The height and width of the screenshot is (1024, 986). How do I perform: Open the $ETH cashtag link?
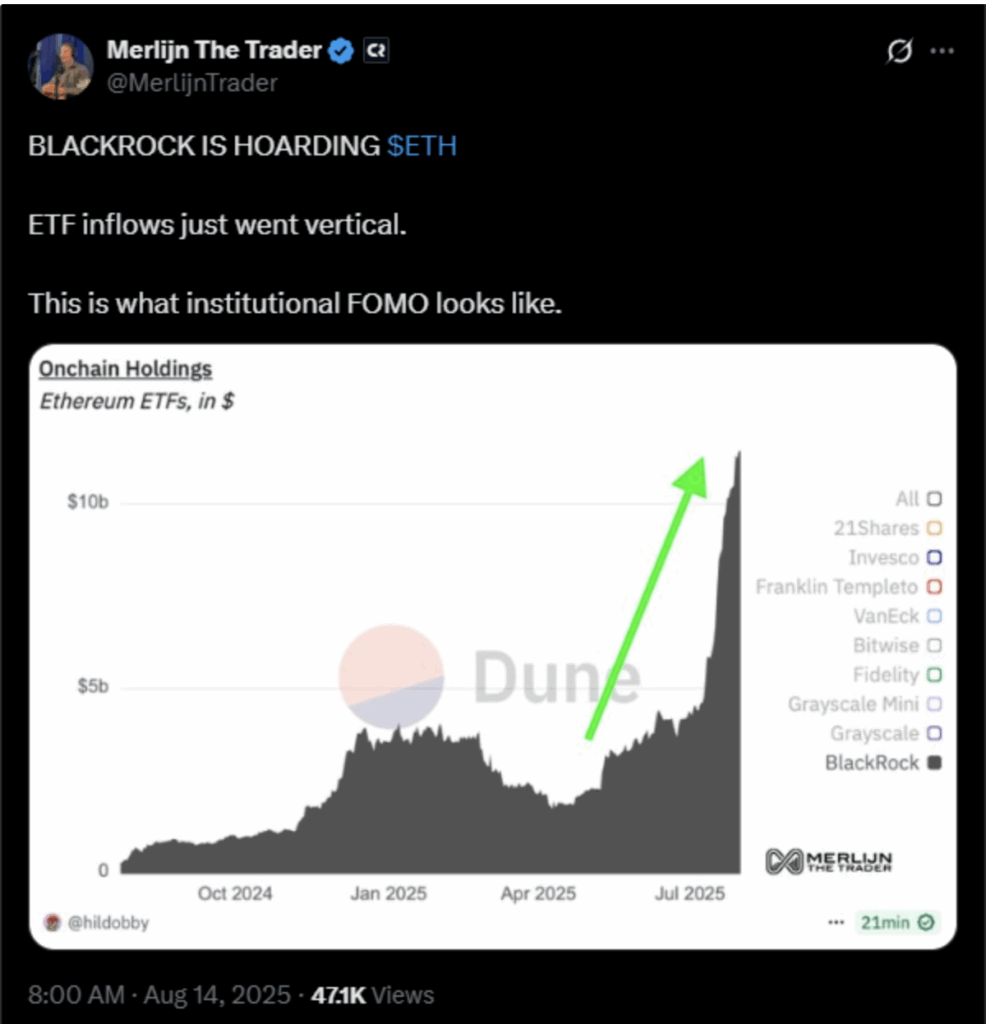(420, 146)
